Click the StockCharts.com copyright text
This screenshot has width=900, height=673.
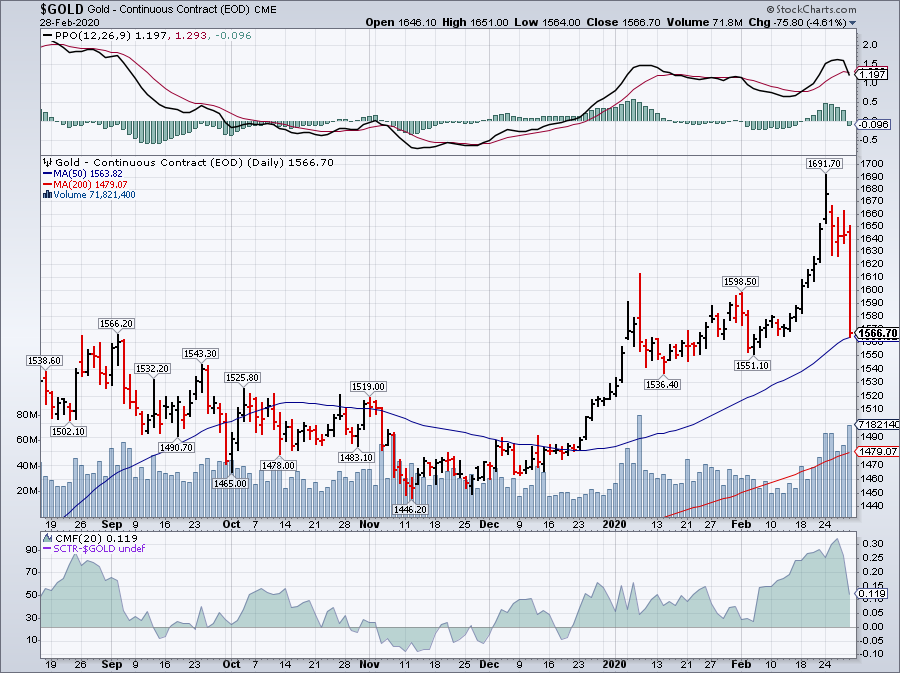click(812, 9)
